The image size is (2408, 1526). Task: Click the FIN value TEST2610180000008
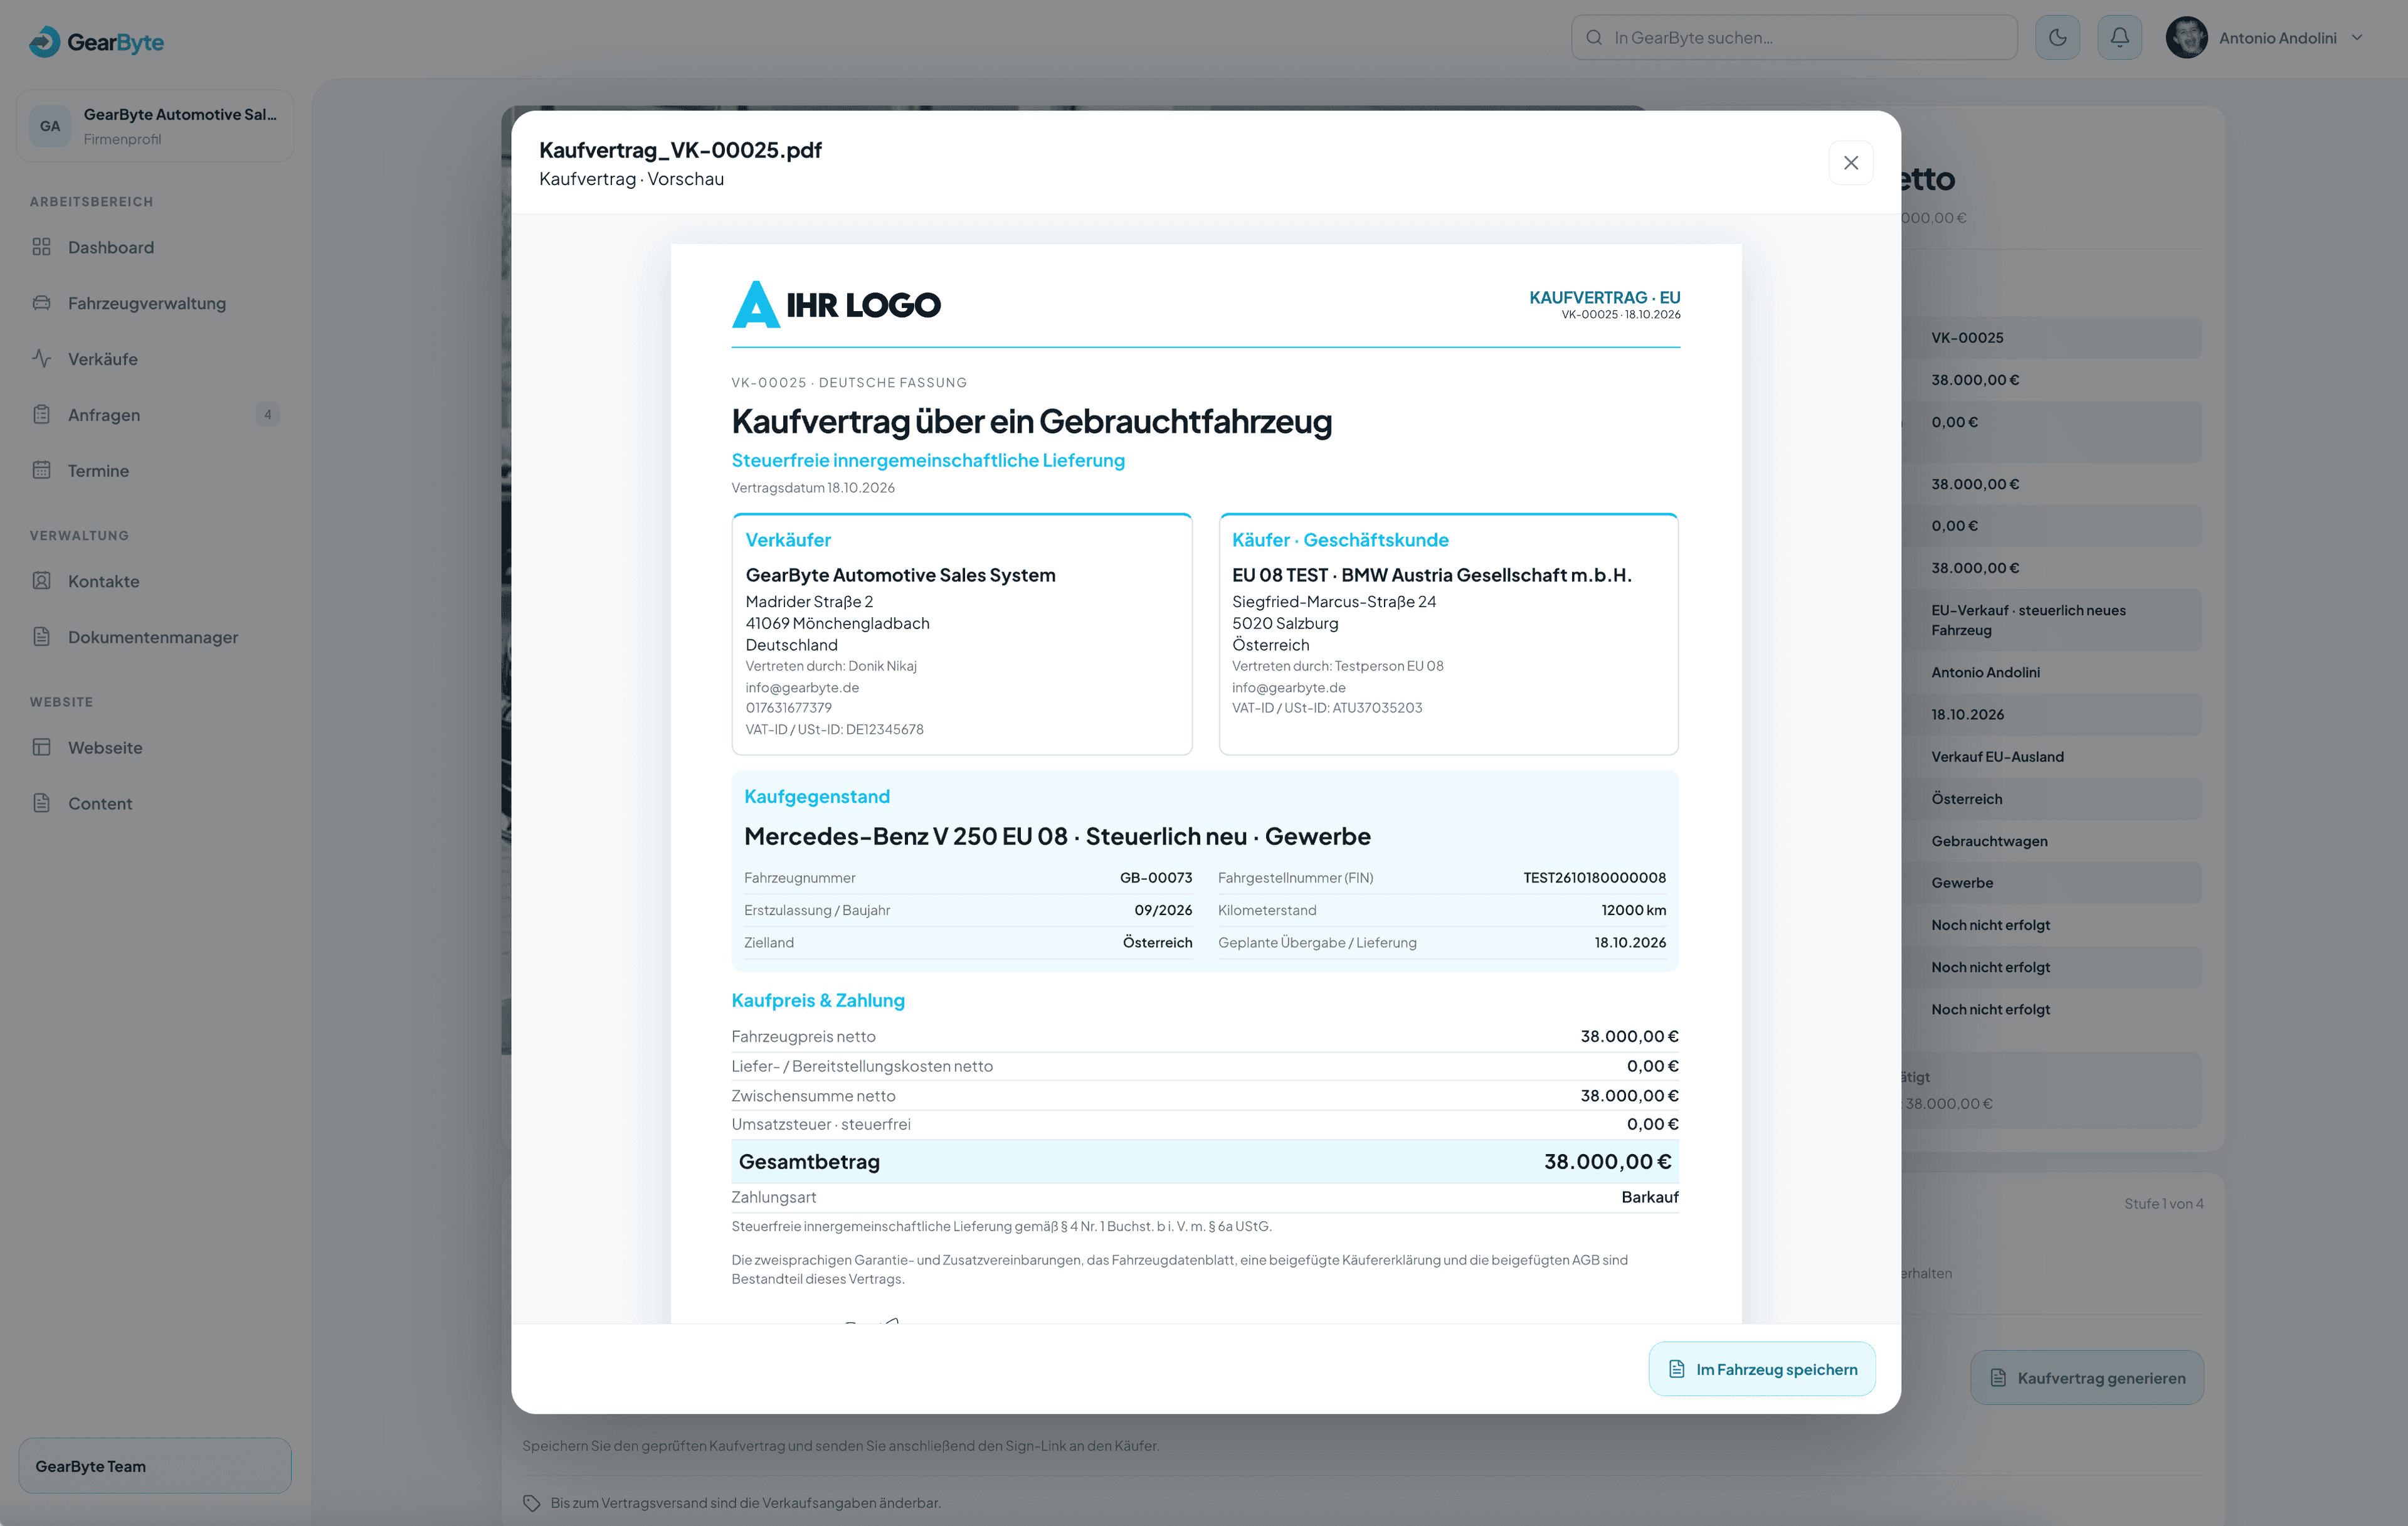1594,878
